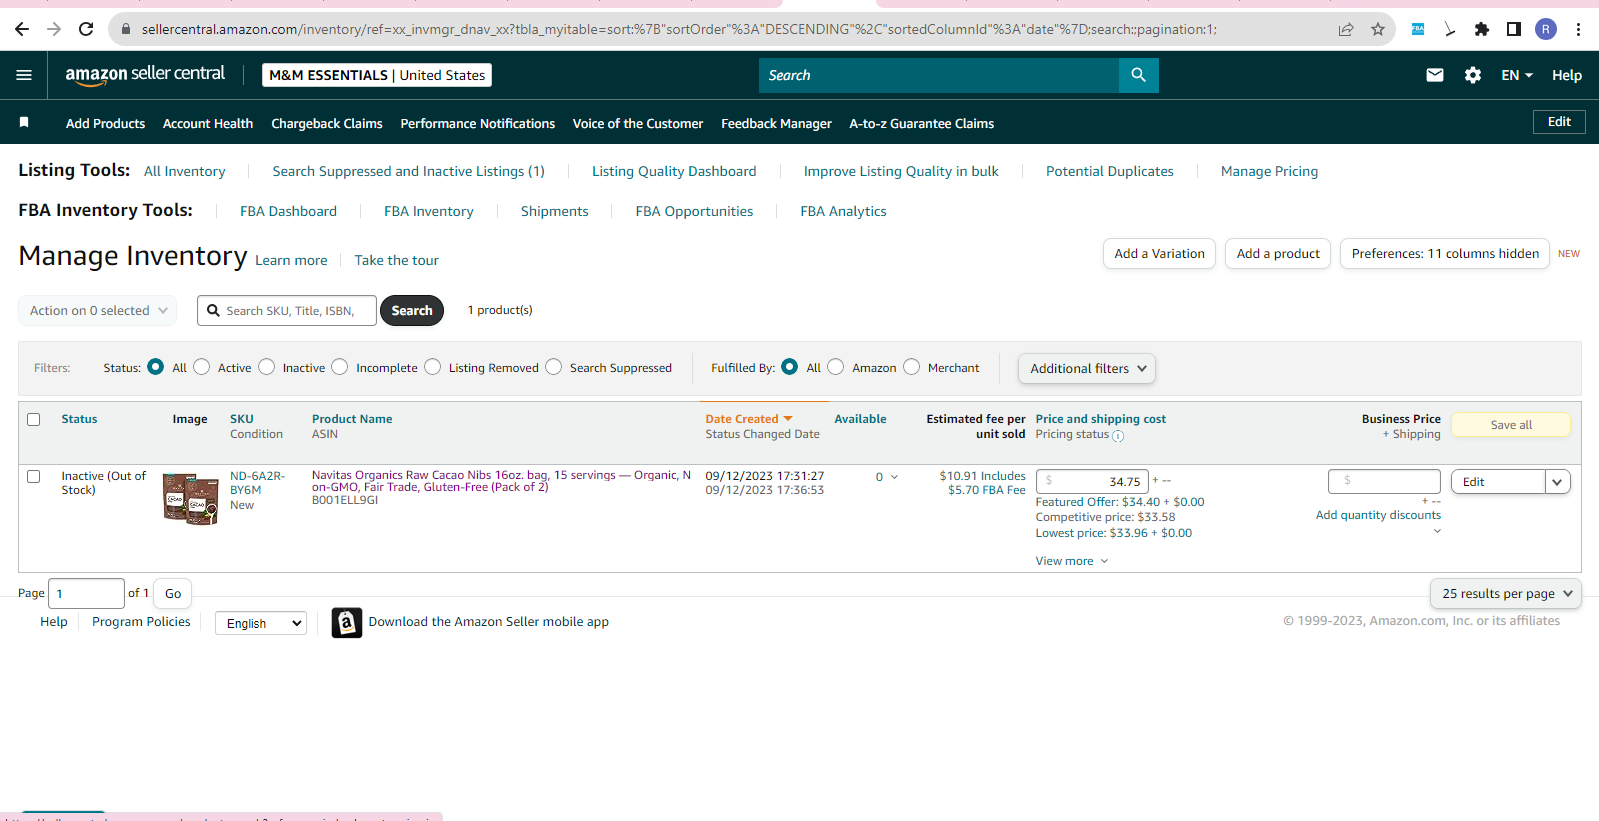Click the pricing status info icon
The width and height of the screenshot is (1599, 821).
point(1118,436)
